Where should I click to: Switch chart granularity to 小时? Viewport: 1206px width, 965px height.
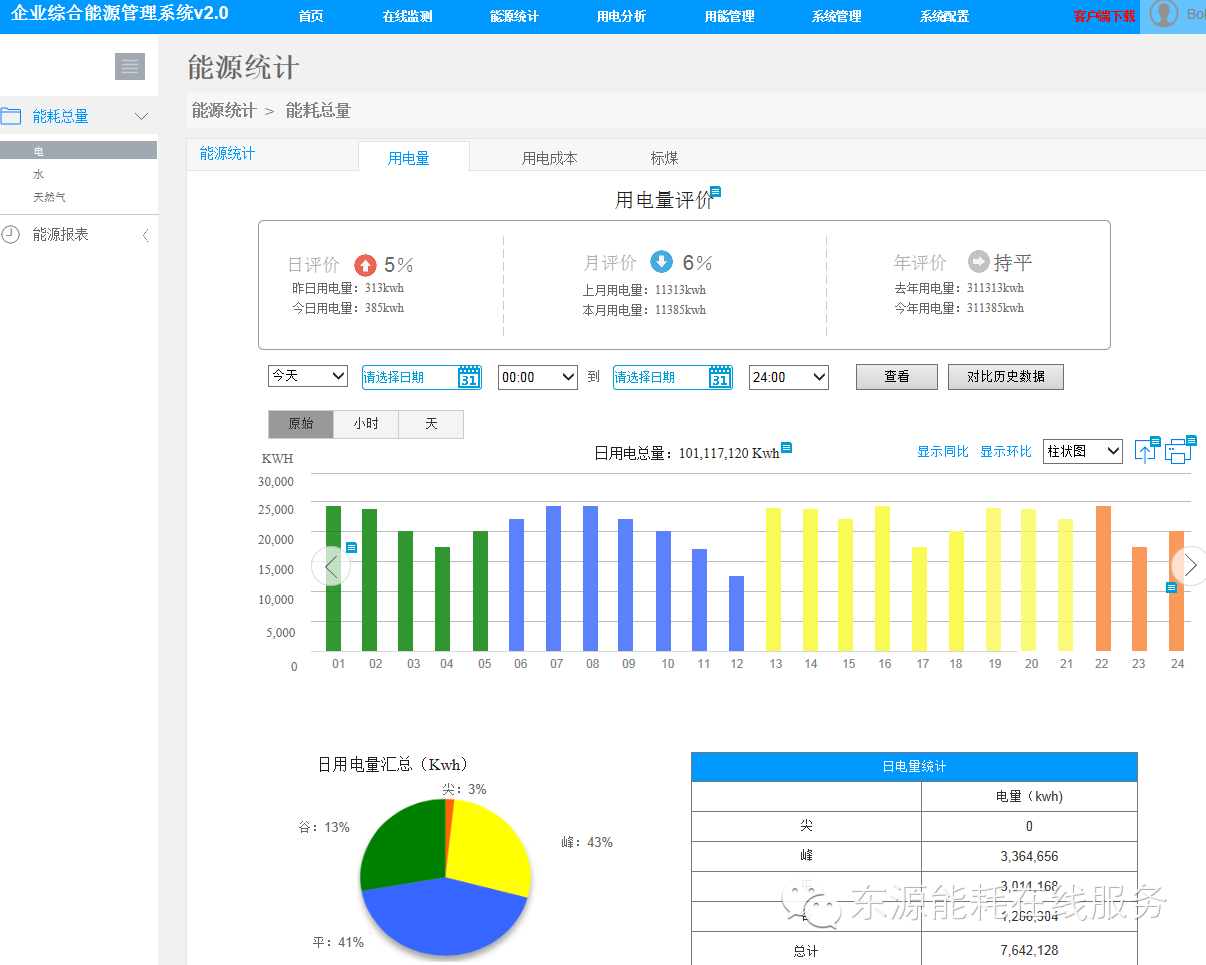(x=366, y=424)
